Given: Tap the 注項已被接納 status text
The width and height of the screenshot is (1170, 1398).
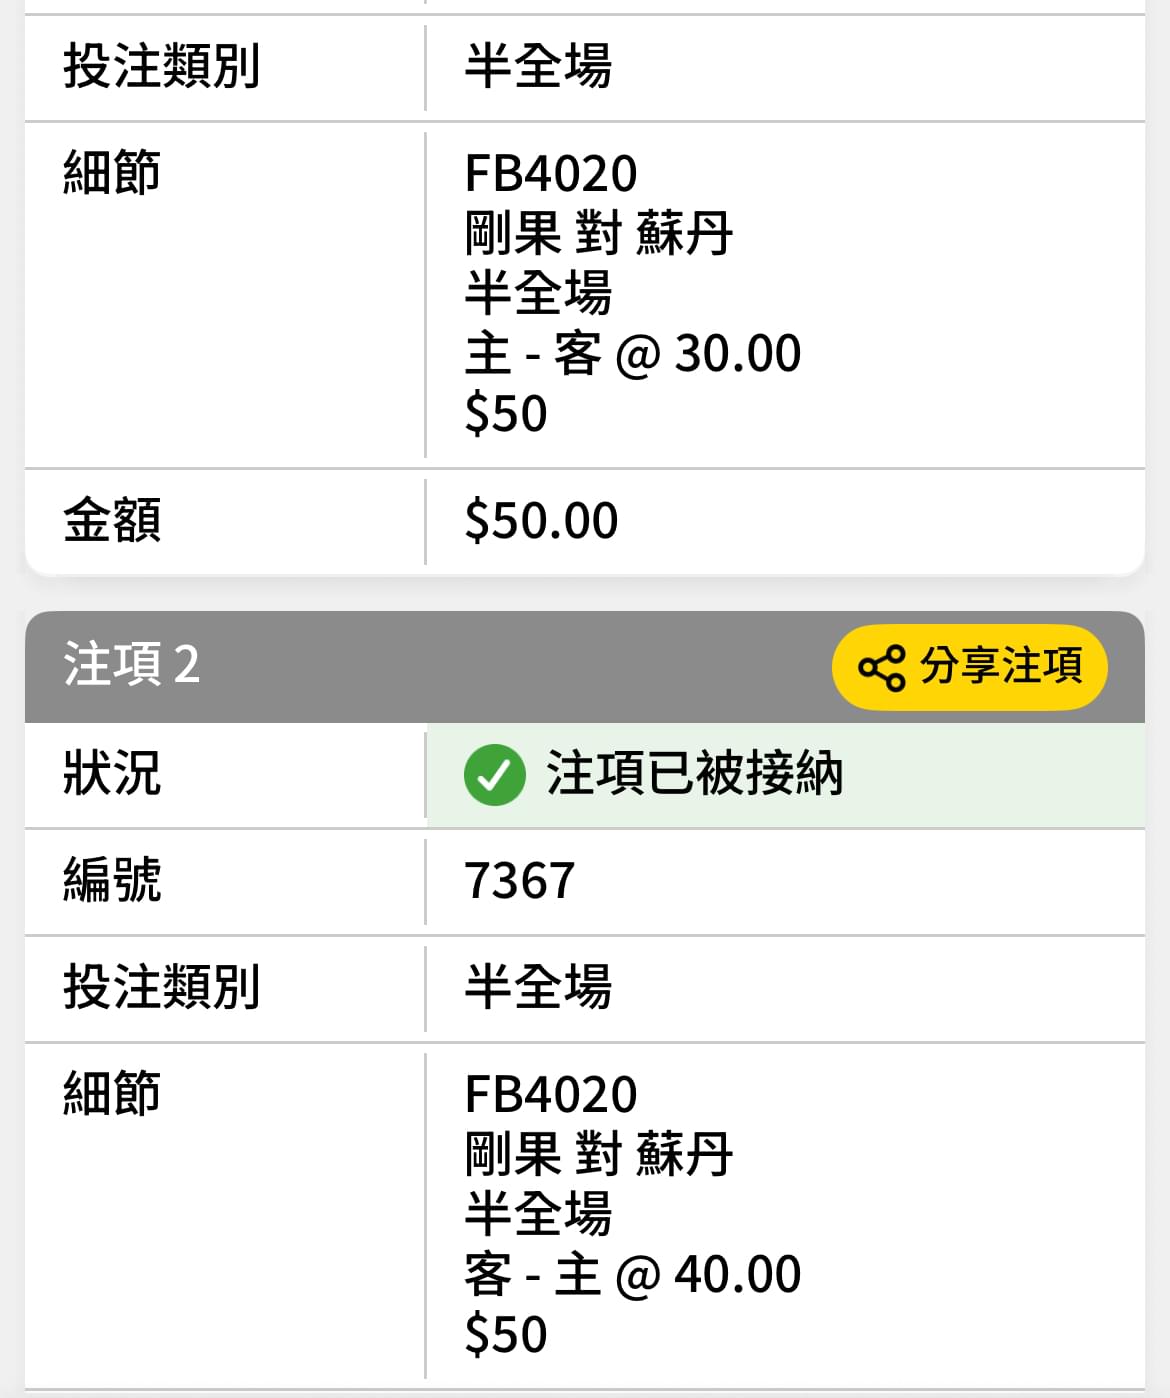Looking at the screenshot, I should [694, 774].
